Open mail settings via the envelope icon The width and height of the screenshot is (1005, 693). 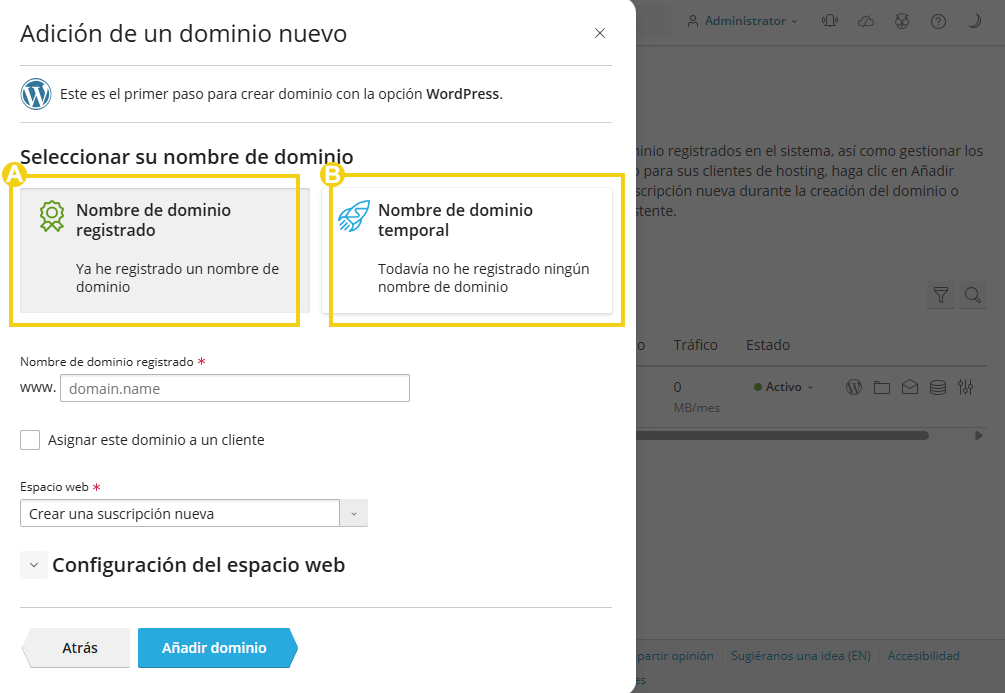[909, 387]
